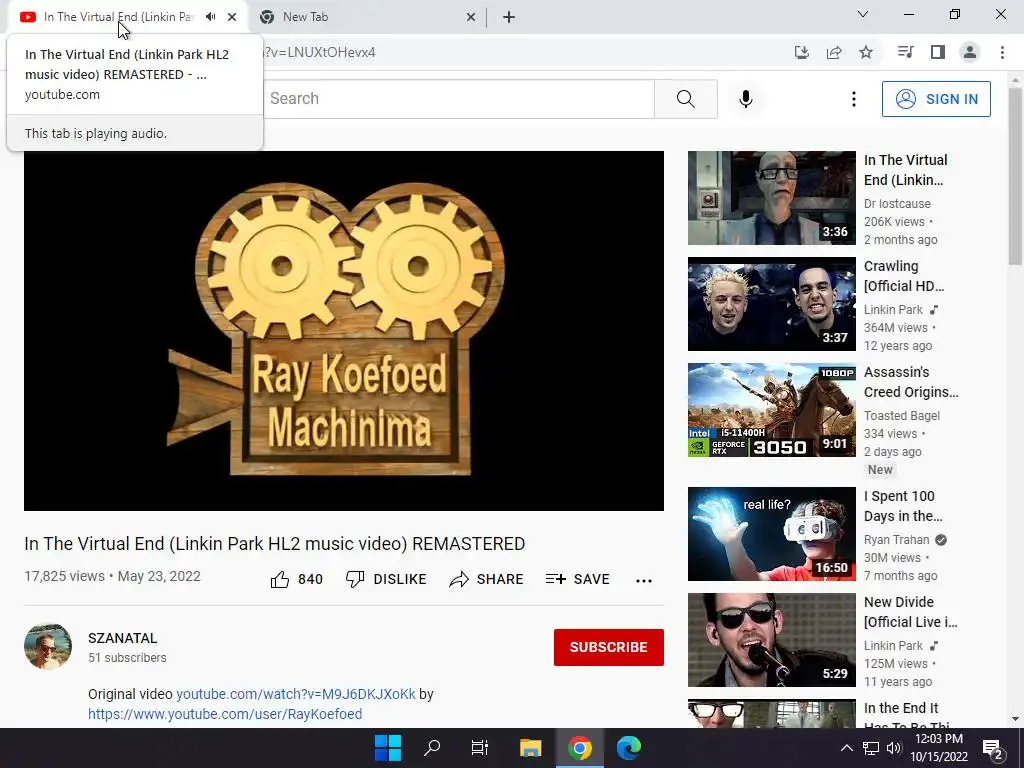This screenshot has width=1024, height=768.
Task: Bookmark this page with the star icon
Action: coord(866,52)
